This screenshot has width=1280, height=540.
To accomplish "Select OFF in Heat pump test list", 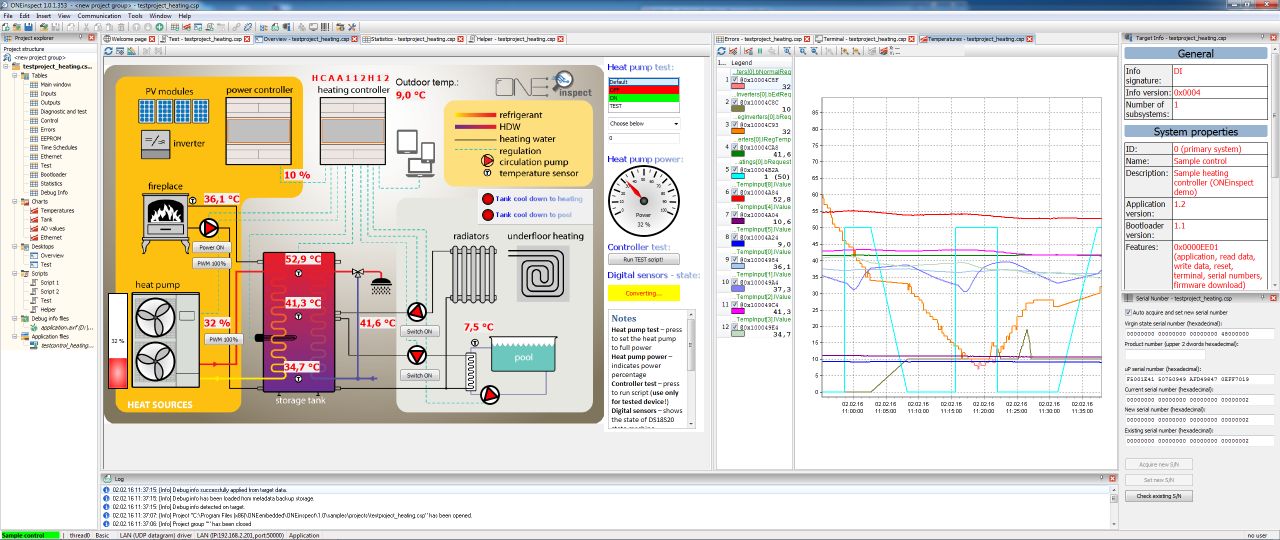I will pos(643,90).
